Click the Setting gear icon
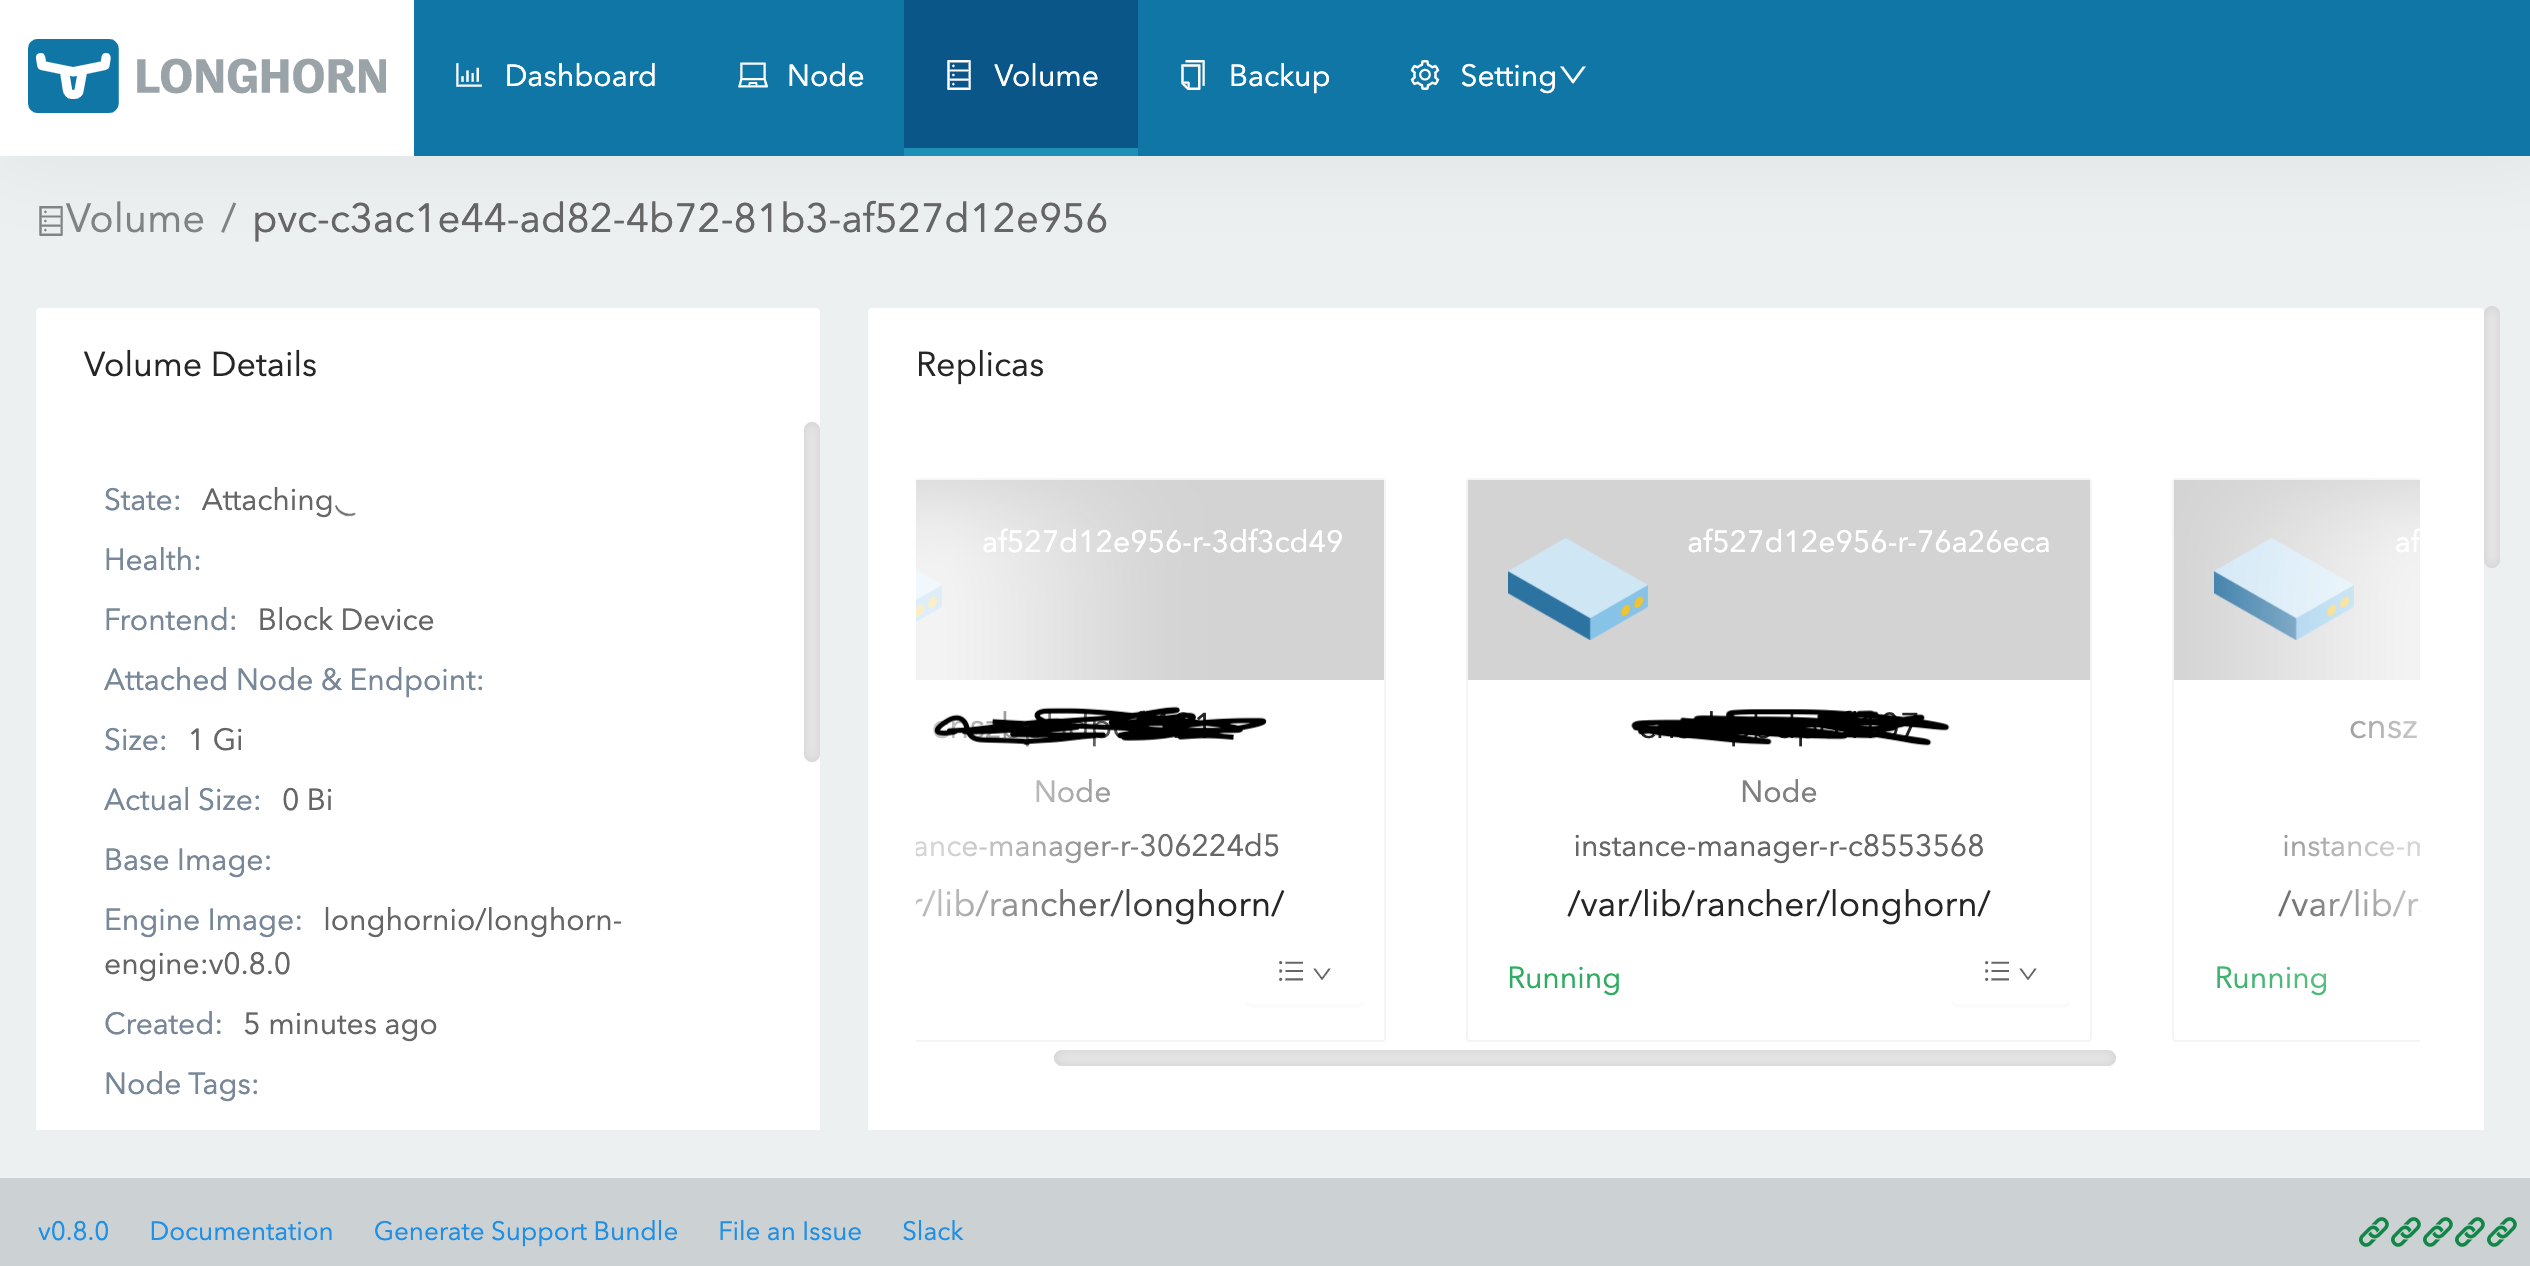2530x1266 pixels. [1424, 76]
